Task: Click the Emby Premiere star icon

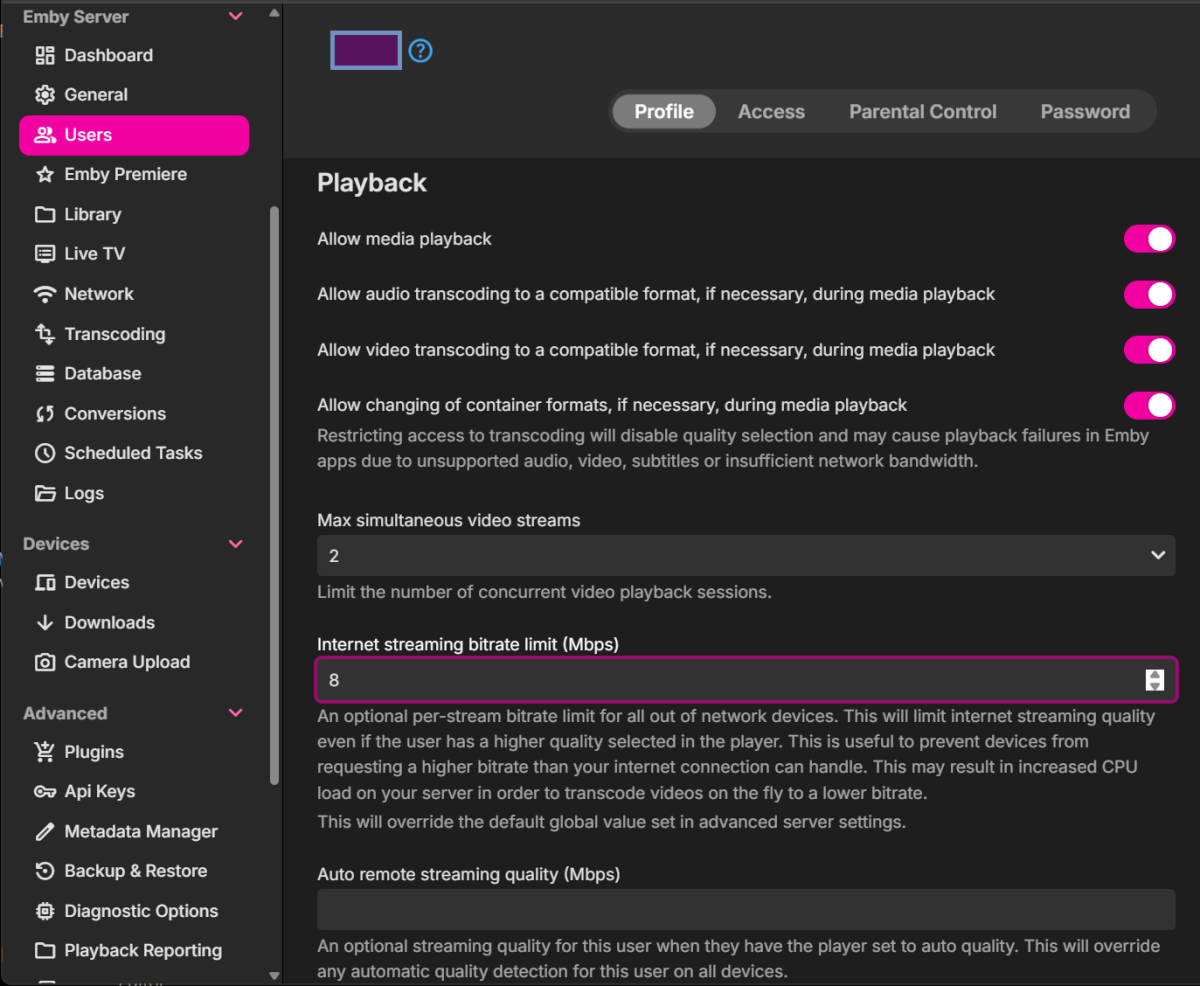Action: point(44,174)
